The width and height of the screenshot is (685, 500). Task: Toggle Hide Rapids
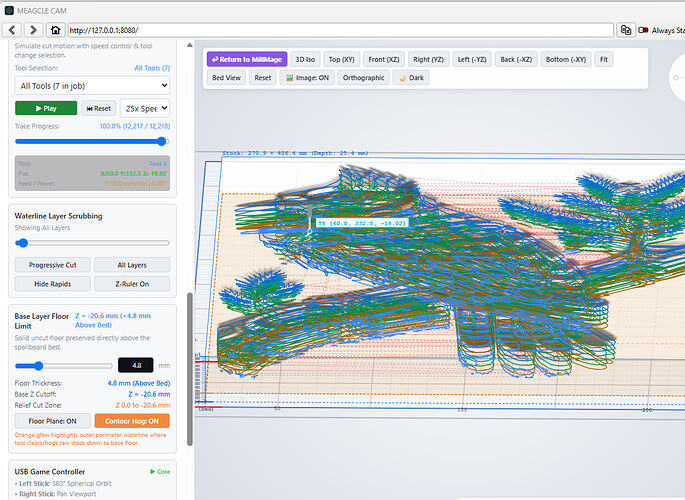[x=52, y=284]
